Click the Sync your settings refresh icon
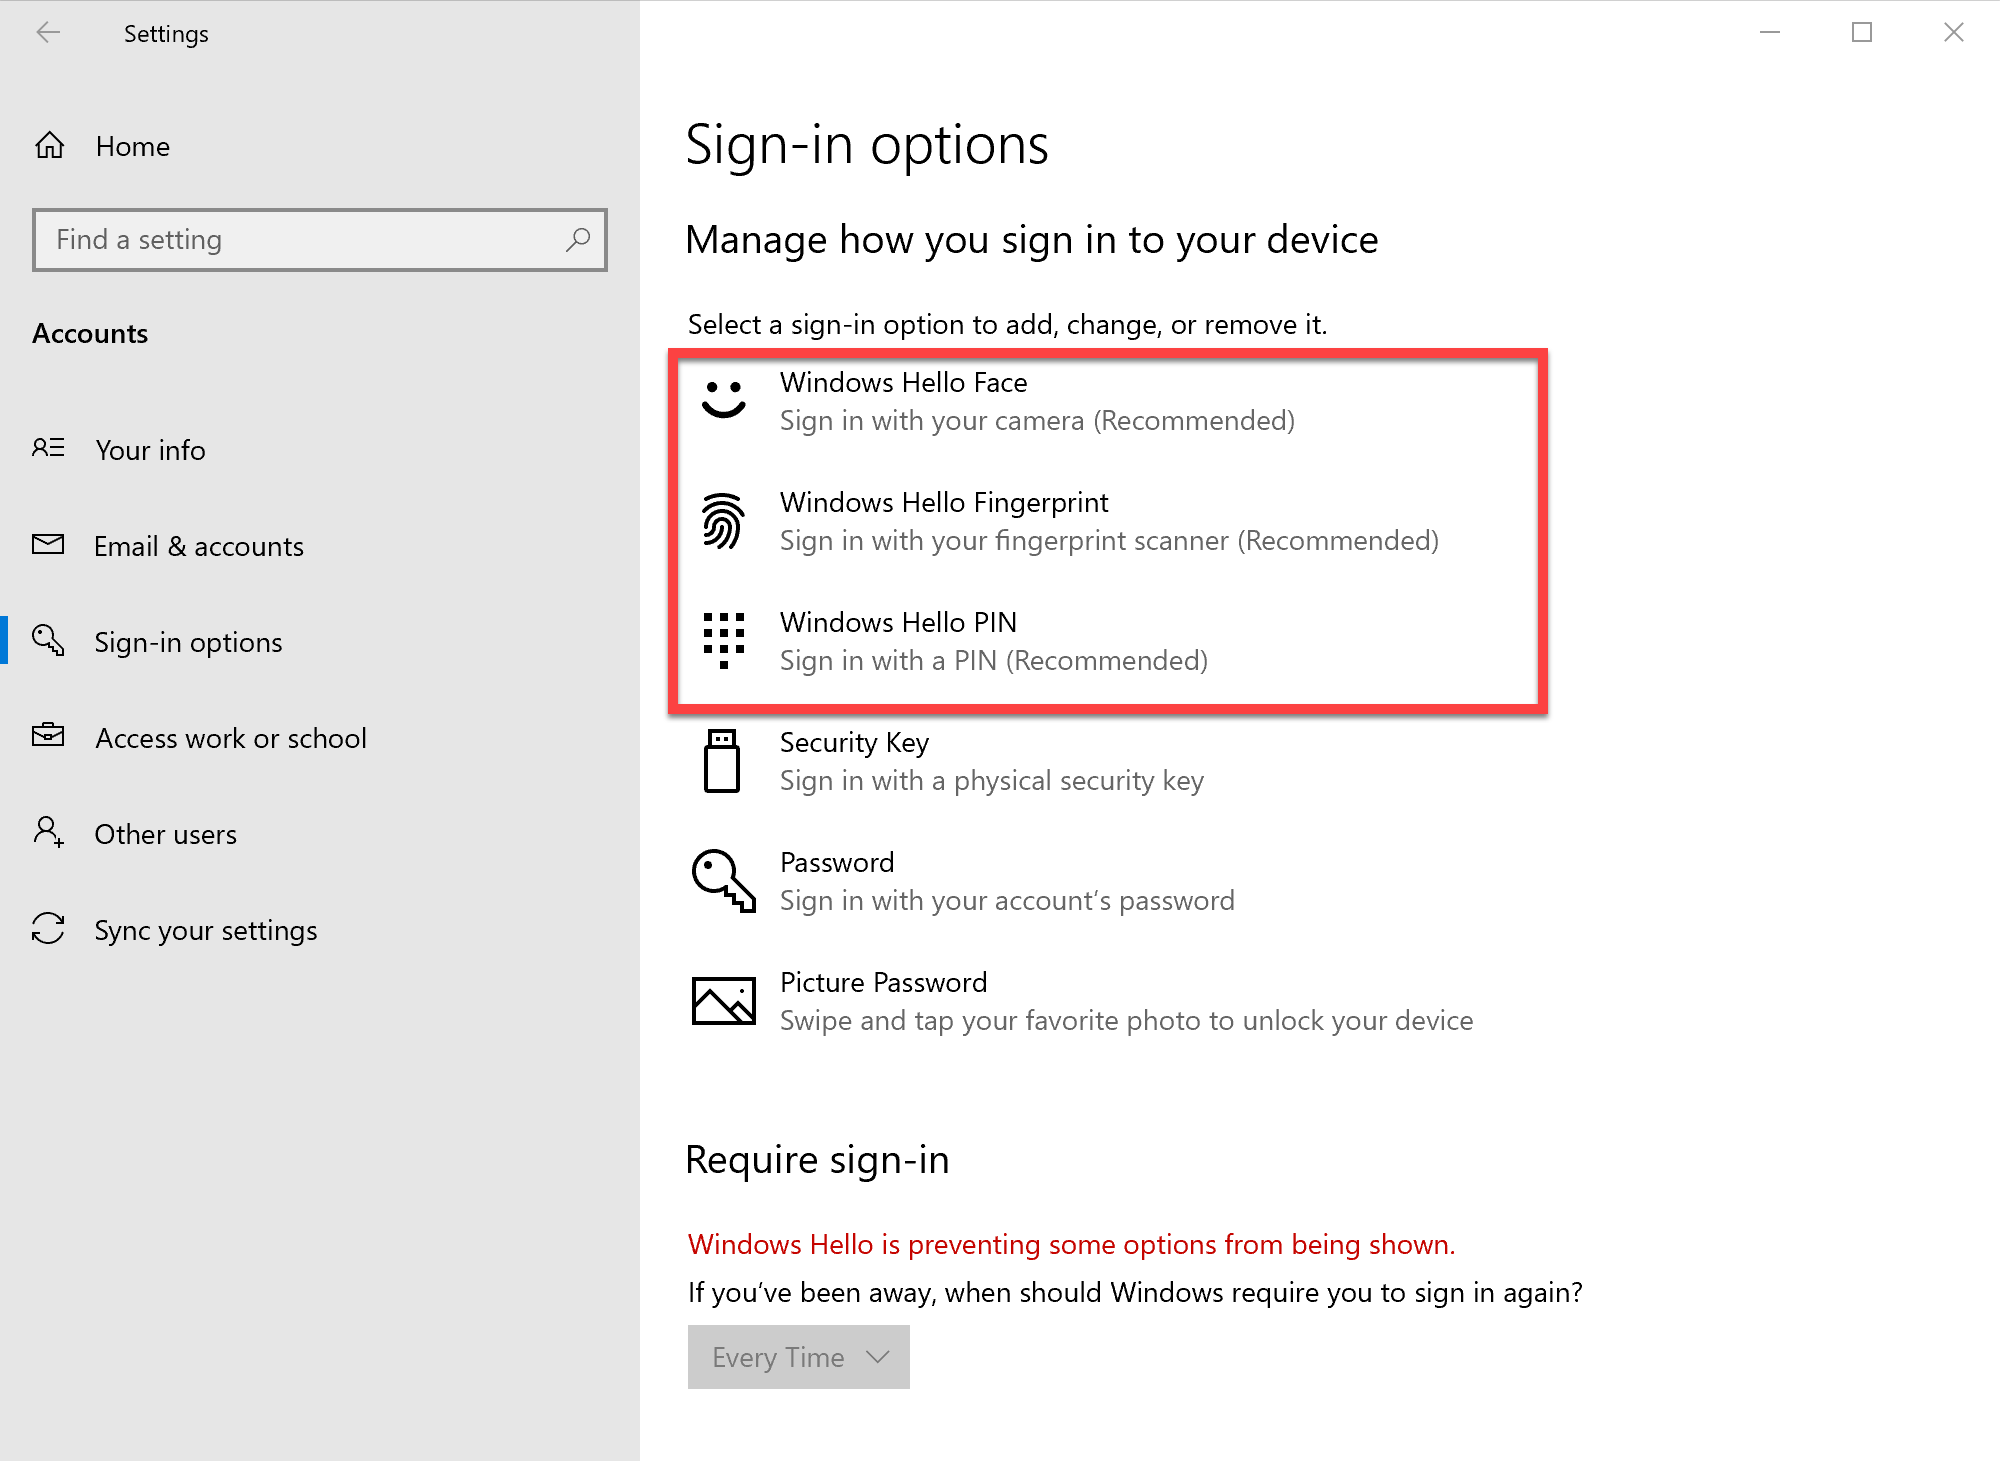The image size is (2000, 1461). click(x=47, y=929)
